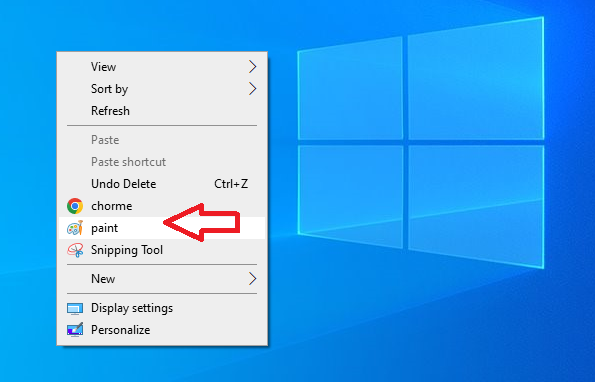Click the paint palette icon
Viewport: 595px width, 382px height.
75,228
